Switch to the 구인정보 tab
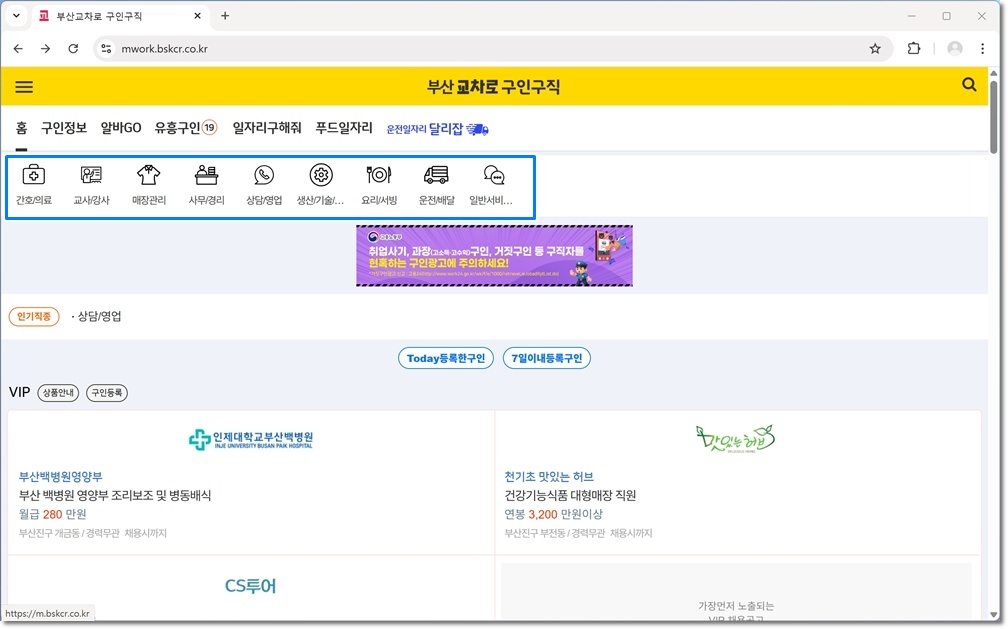 64,128
